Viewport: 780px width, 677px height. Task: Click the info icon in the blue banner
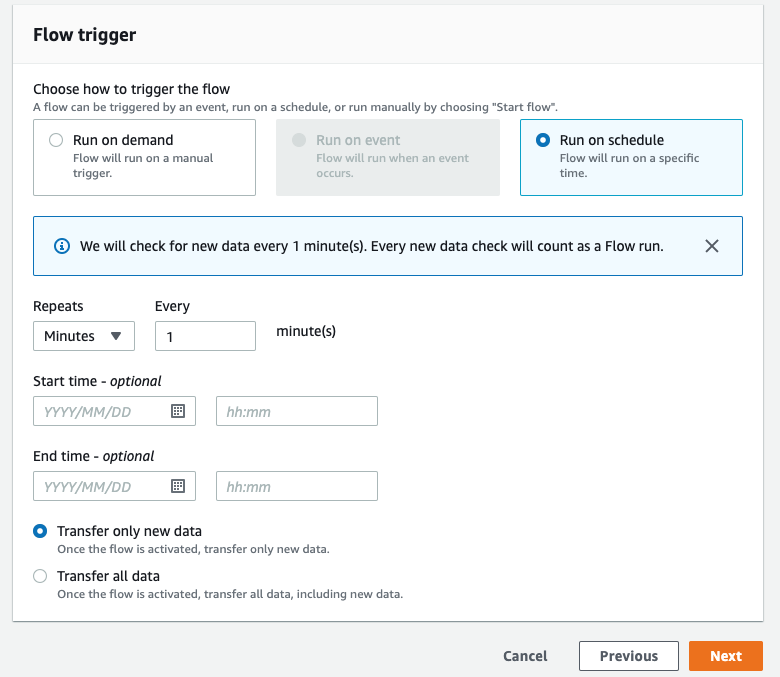coord(62,246)
